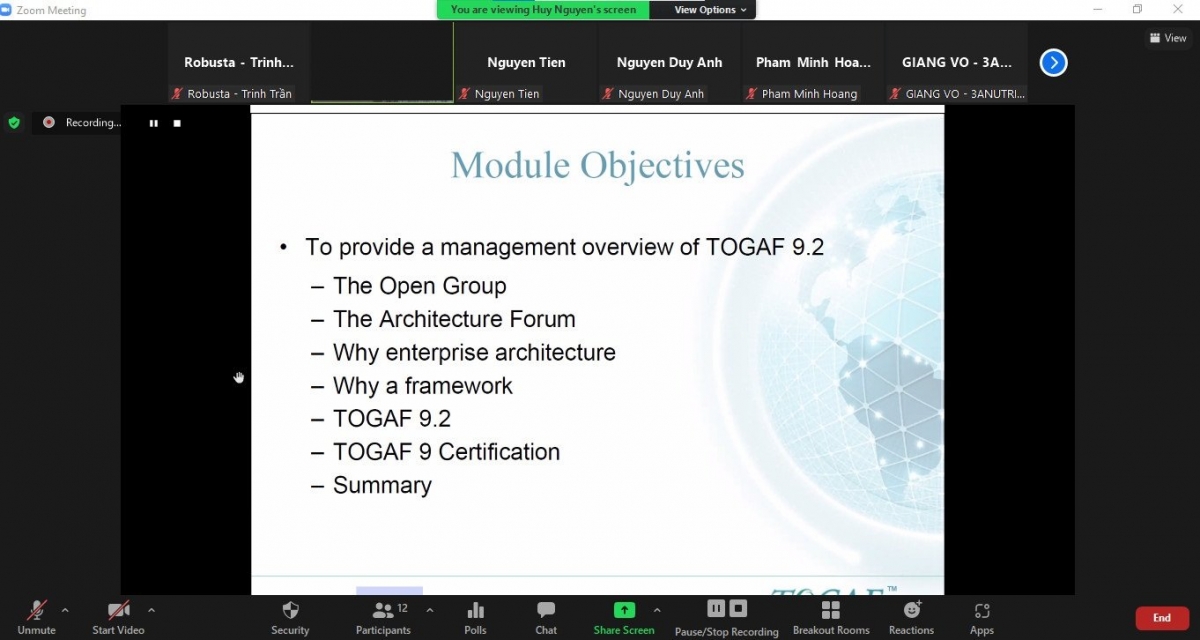Open the Security shield menu
This screenshot has width=1200, height=640.
click(290, 610)
